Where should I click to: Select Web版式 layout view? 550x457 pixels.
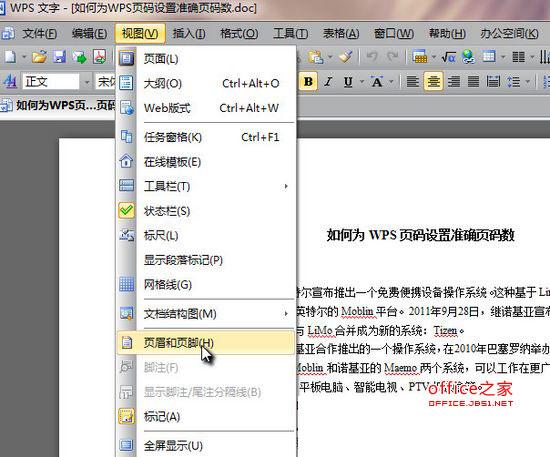coord(207,108)
